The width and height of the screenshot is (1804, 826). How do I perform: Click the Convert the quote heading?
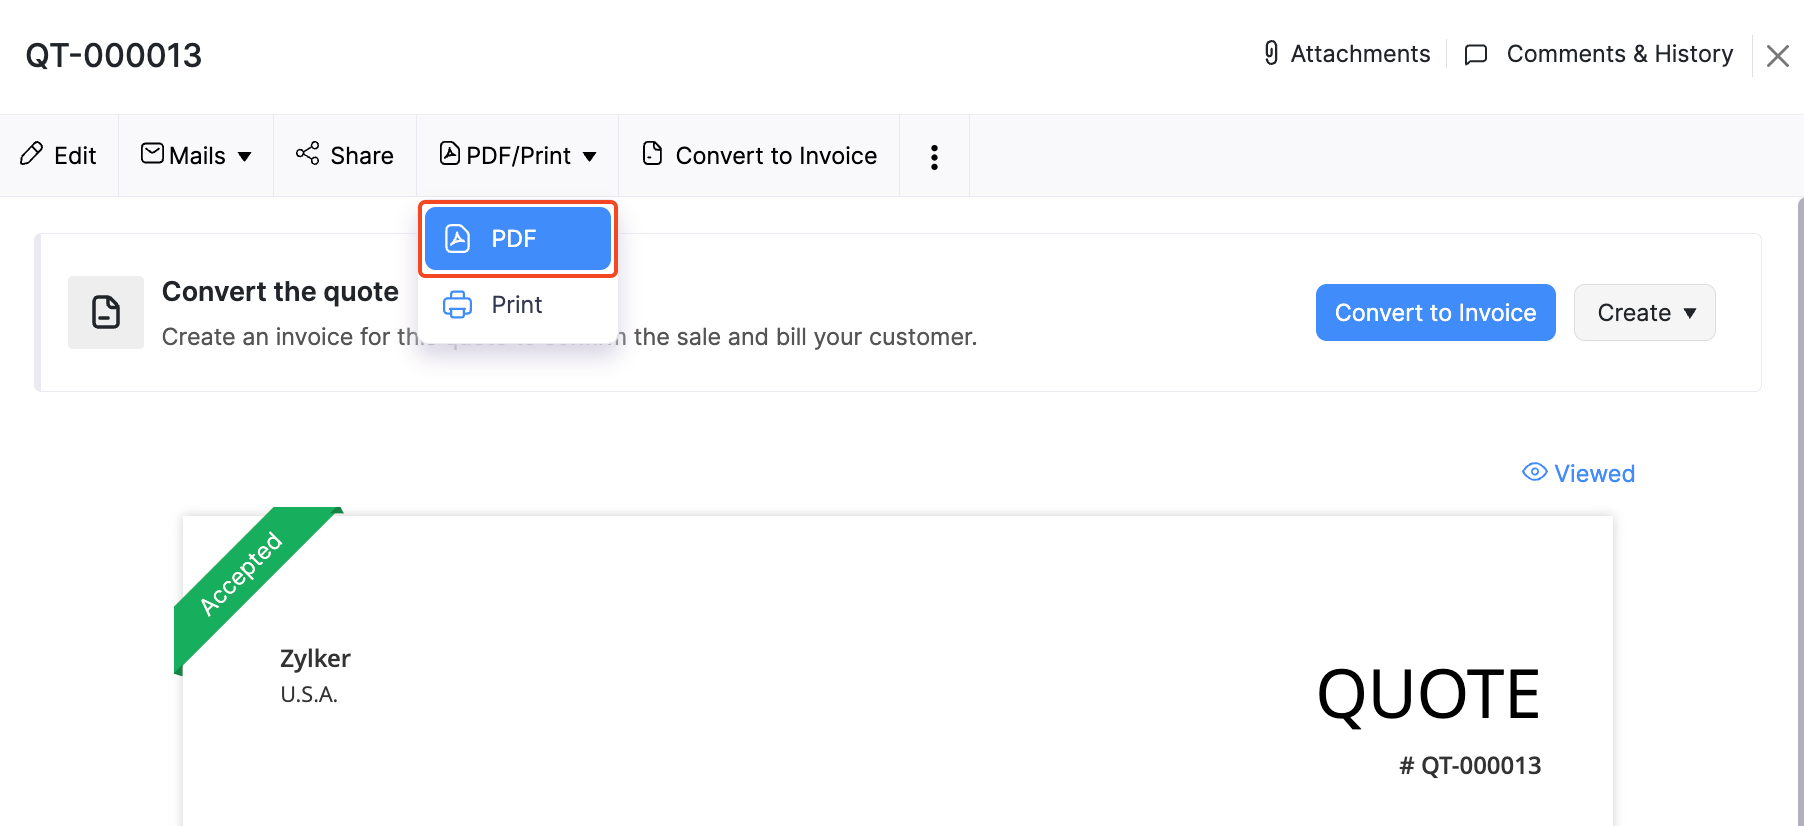[280, 292]
